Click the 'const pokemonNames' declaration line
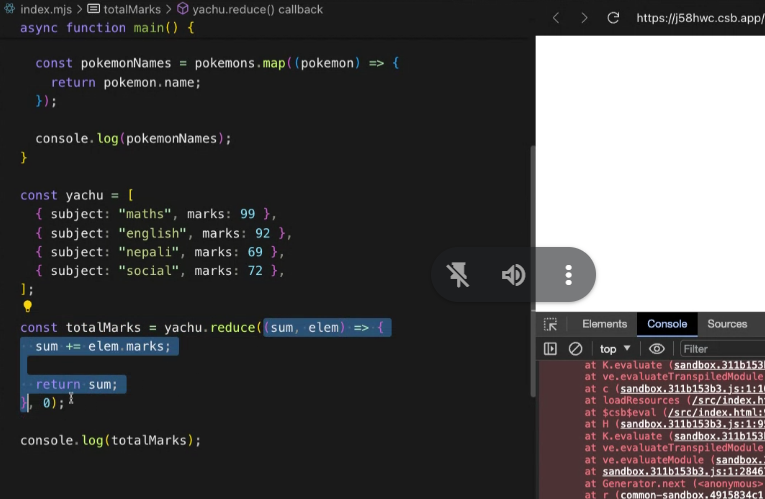The width and height of the screenshot is (765, 499). 217,63
